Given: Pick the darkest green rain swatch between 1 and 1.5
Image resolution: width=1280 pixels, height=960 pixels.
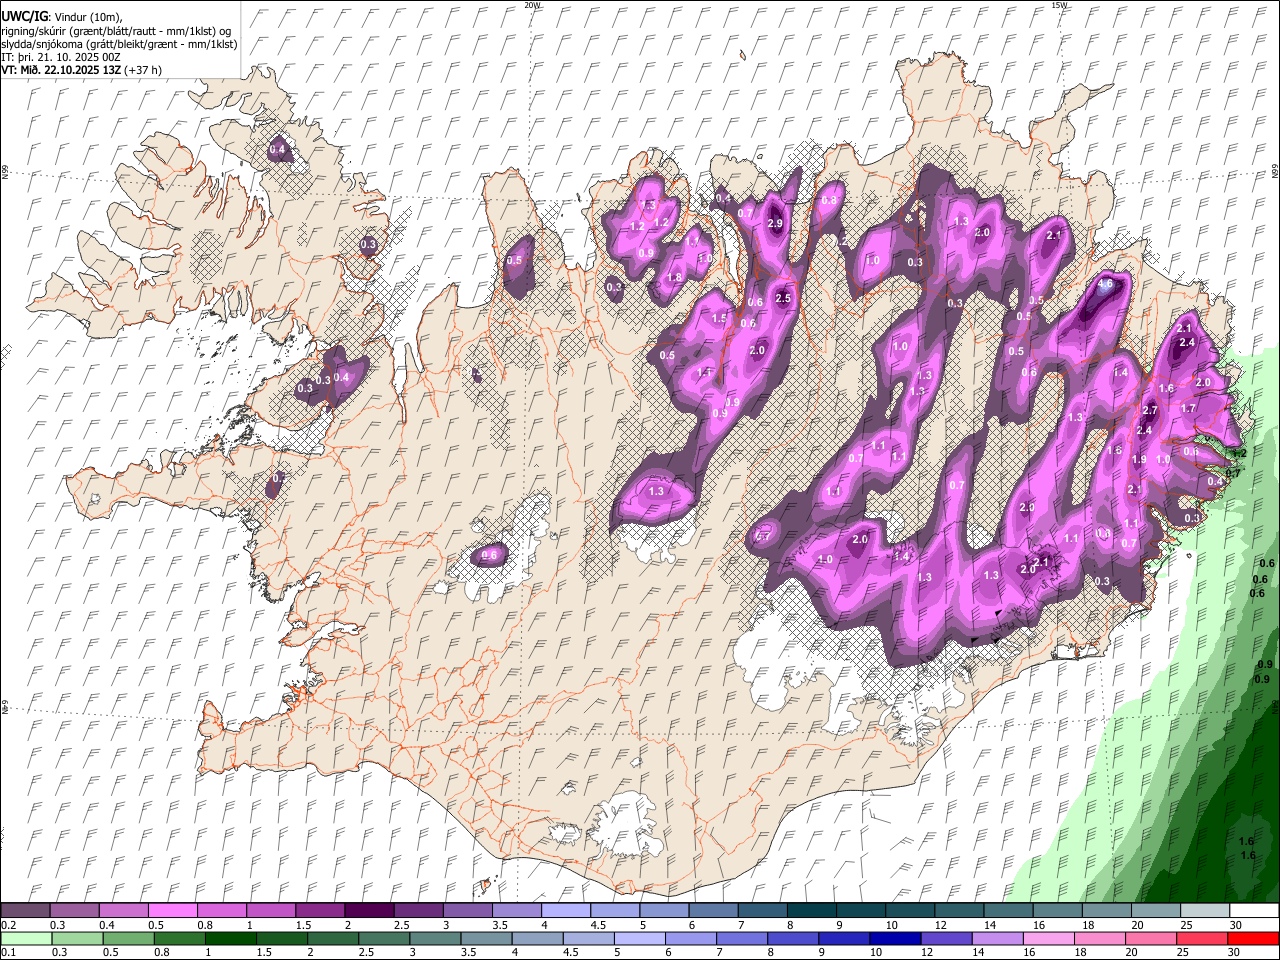Looking at the screenshot, I should [x=231, y=938].
